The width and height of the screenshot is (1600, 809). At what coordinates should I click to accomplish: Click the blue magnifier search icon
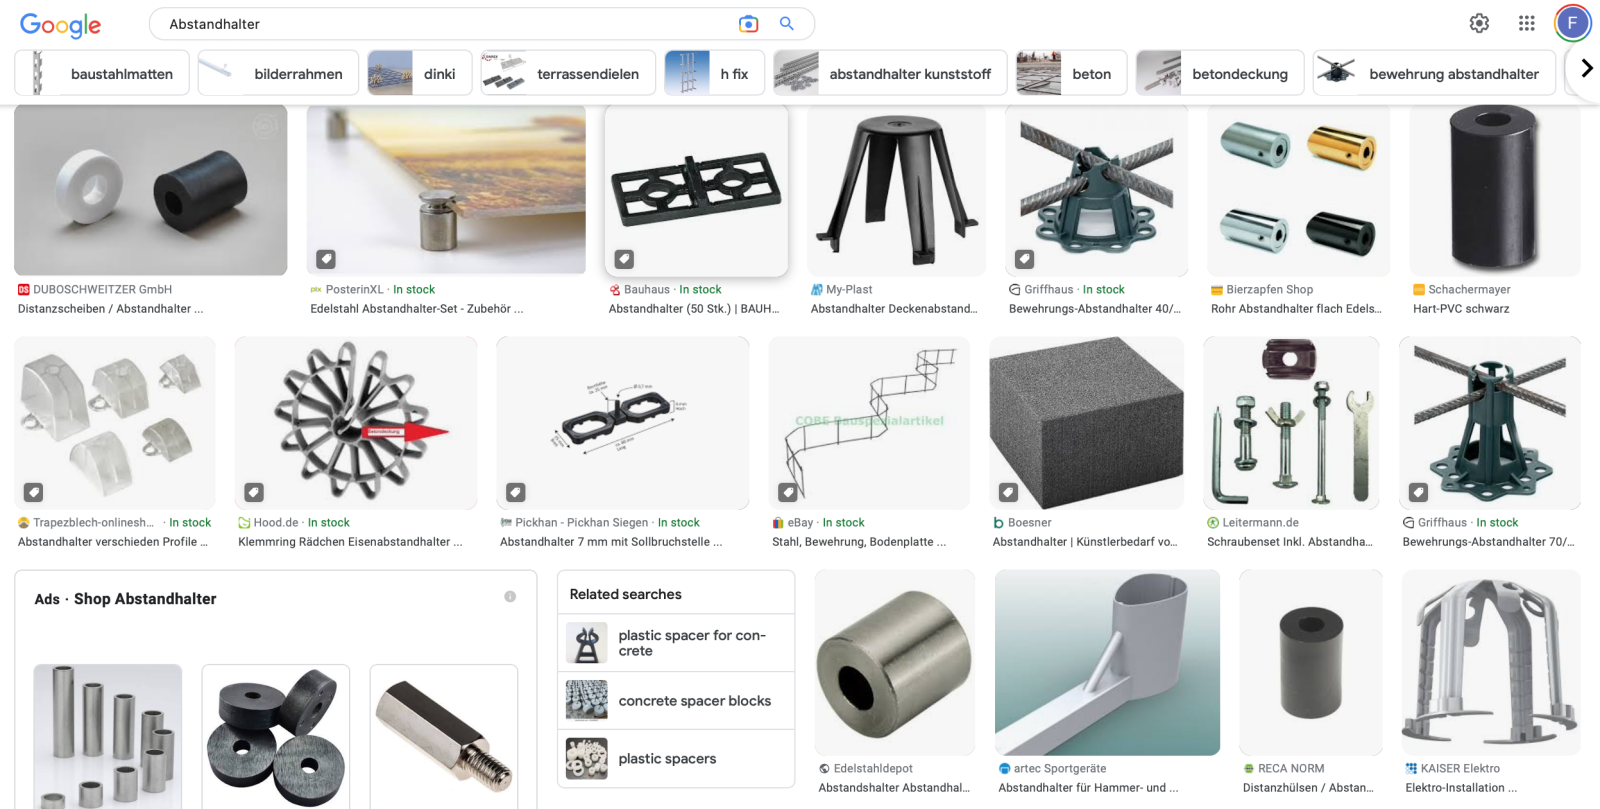click(x=787, y=24)
